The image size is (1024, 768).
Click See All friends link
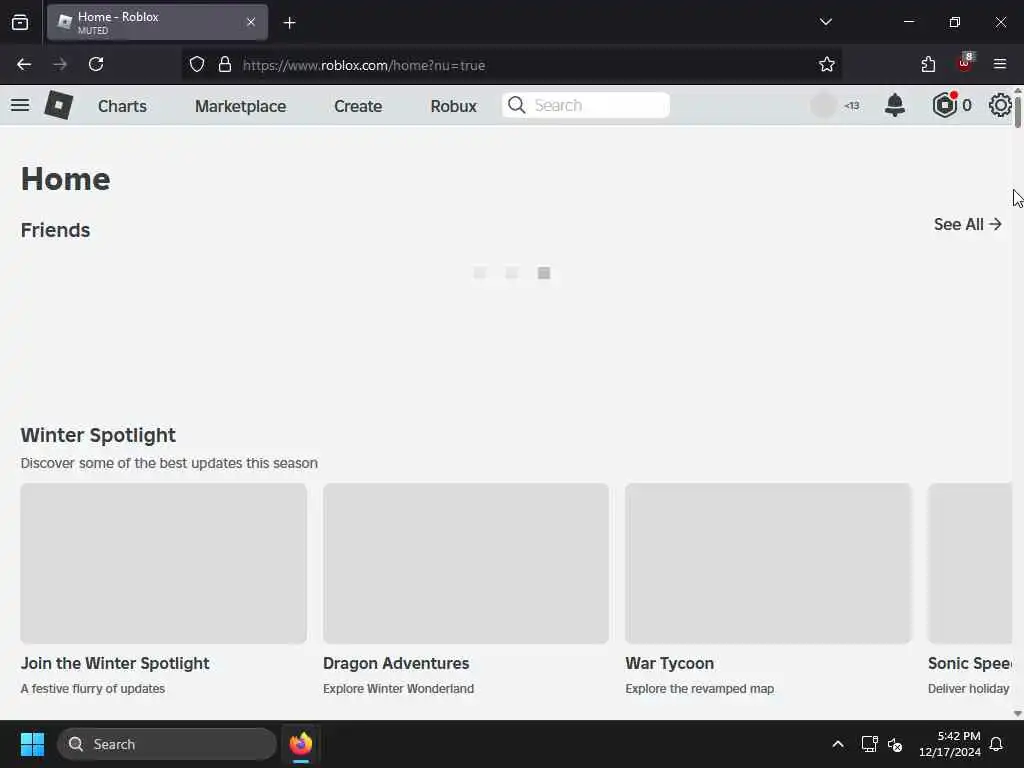click(967, 225)
